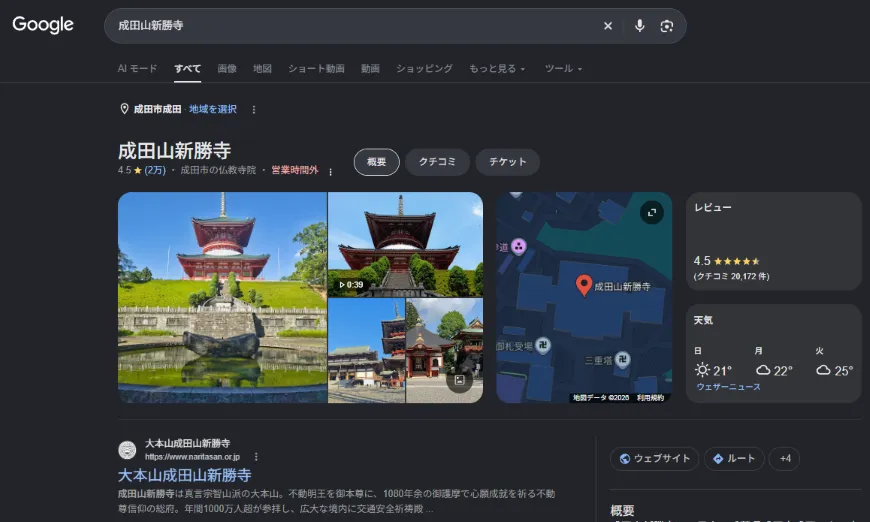Open the 利用規約 link on the map
The width and height of the screenshot is (870, 522).
pos(650,398)
